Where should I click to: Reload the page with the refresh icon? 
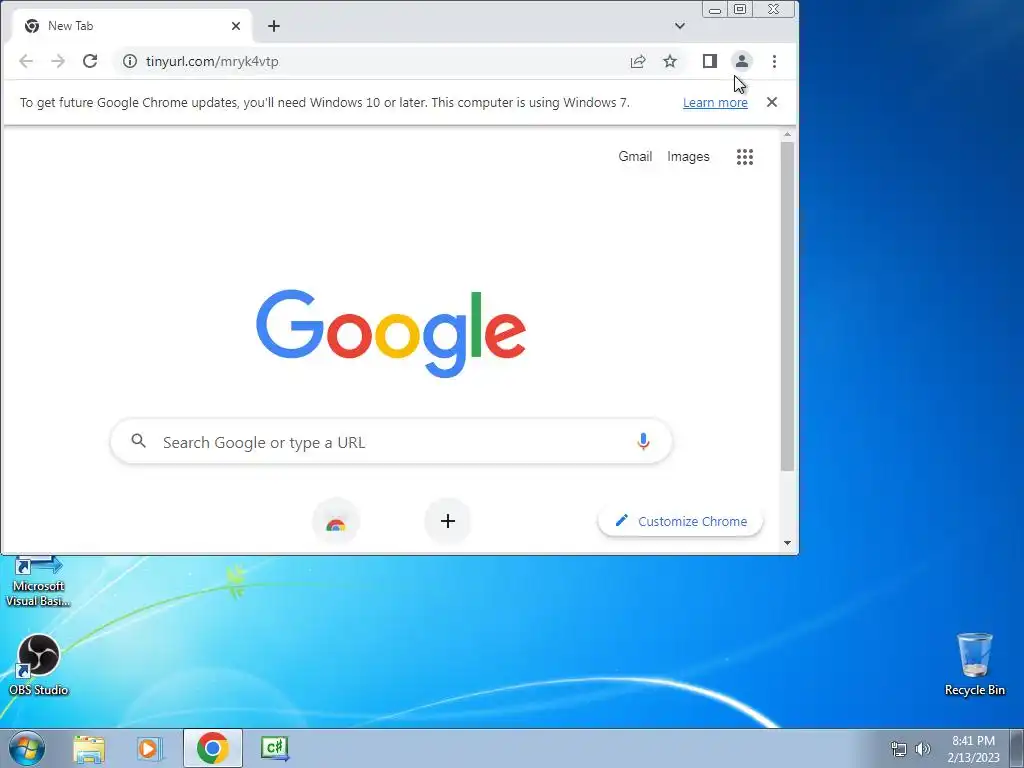pyautogui.click(x=90, y=61)
